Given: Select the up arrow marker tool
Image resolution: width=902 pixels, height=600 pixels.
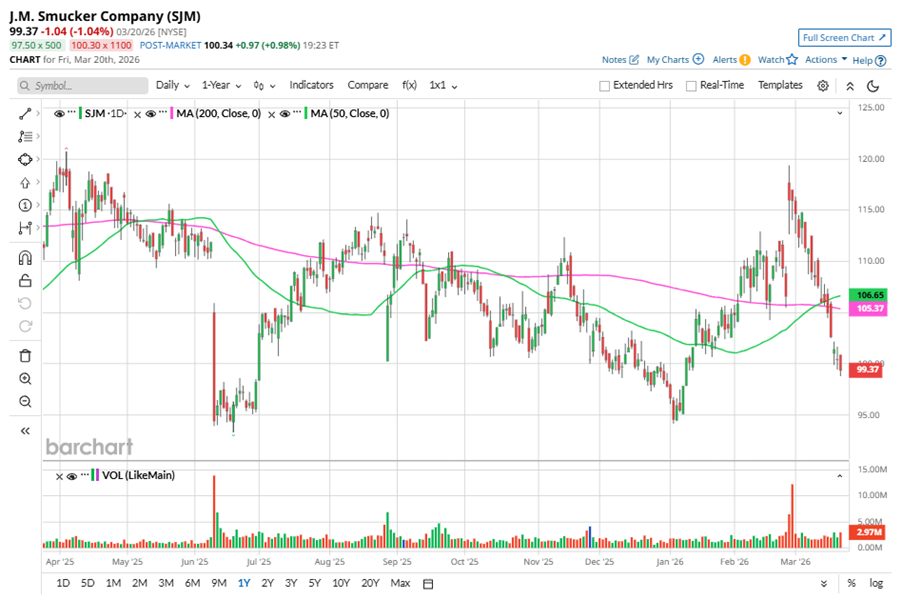Looking at the screenshot, I should (25, 182).
